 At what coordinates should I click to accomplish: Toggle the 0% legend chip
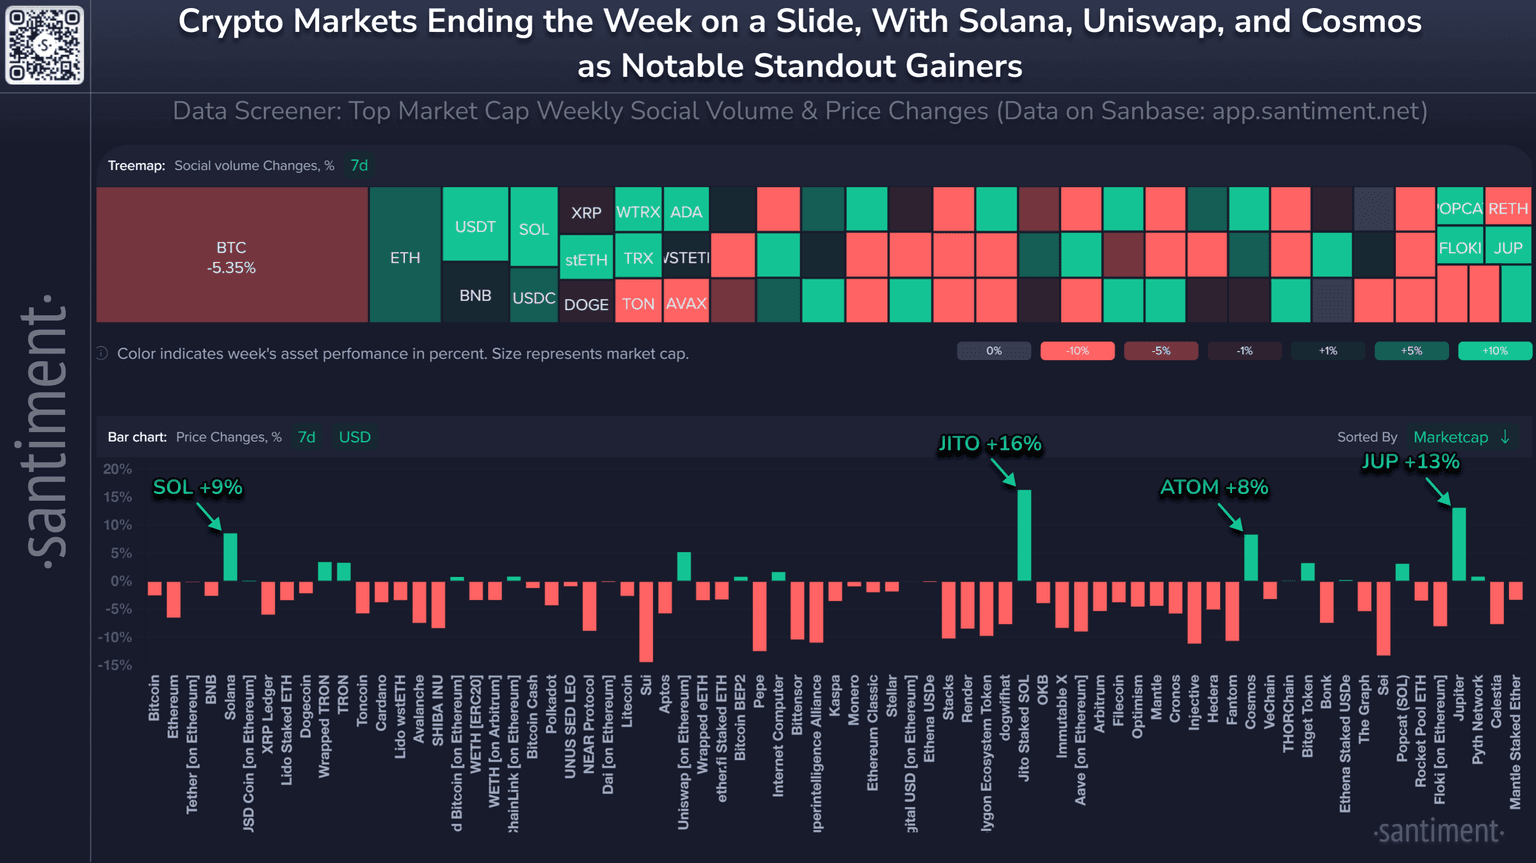coord(993,351)
